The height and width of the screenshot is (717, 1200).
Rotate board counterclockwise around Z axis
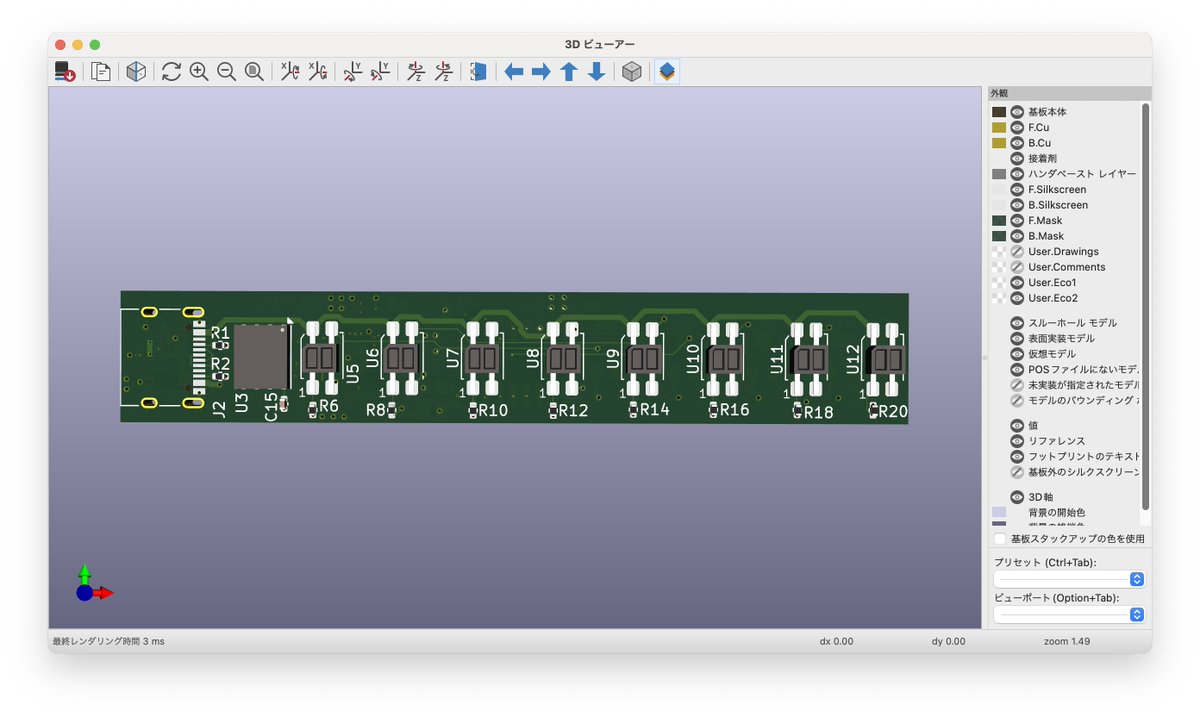click(443, 72)
